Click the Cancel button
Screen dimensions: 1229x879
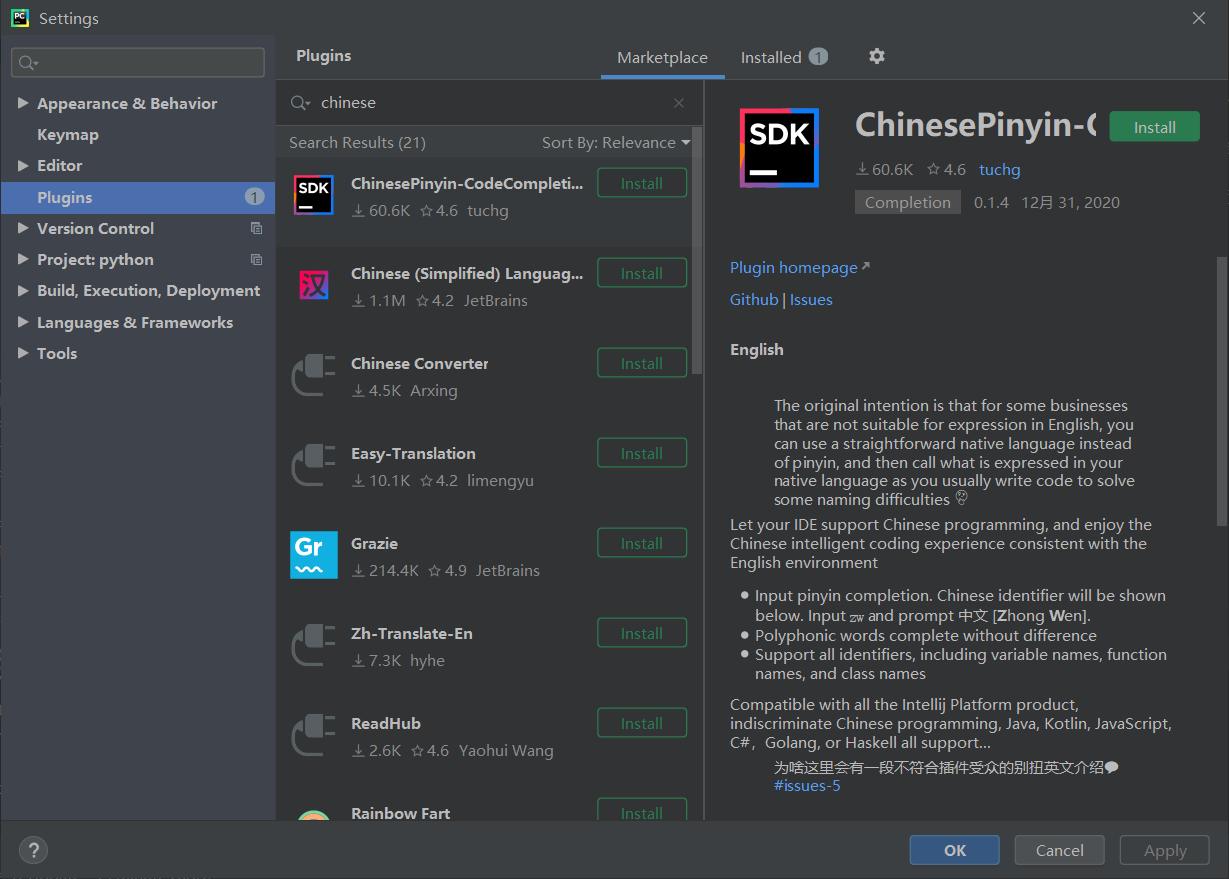1060,850
